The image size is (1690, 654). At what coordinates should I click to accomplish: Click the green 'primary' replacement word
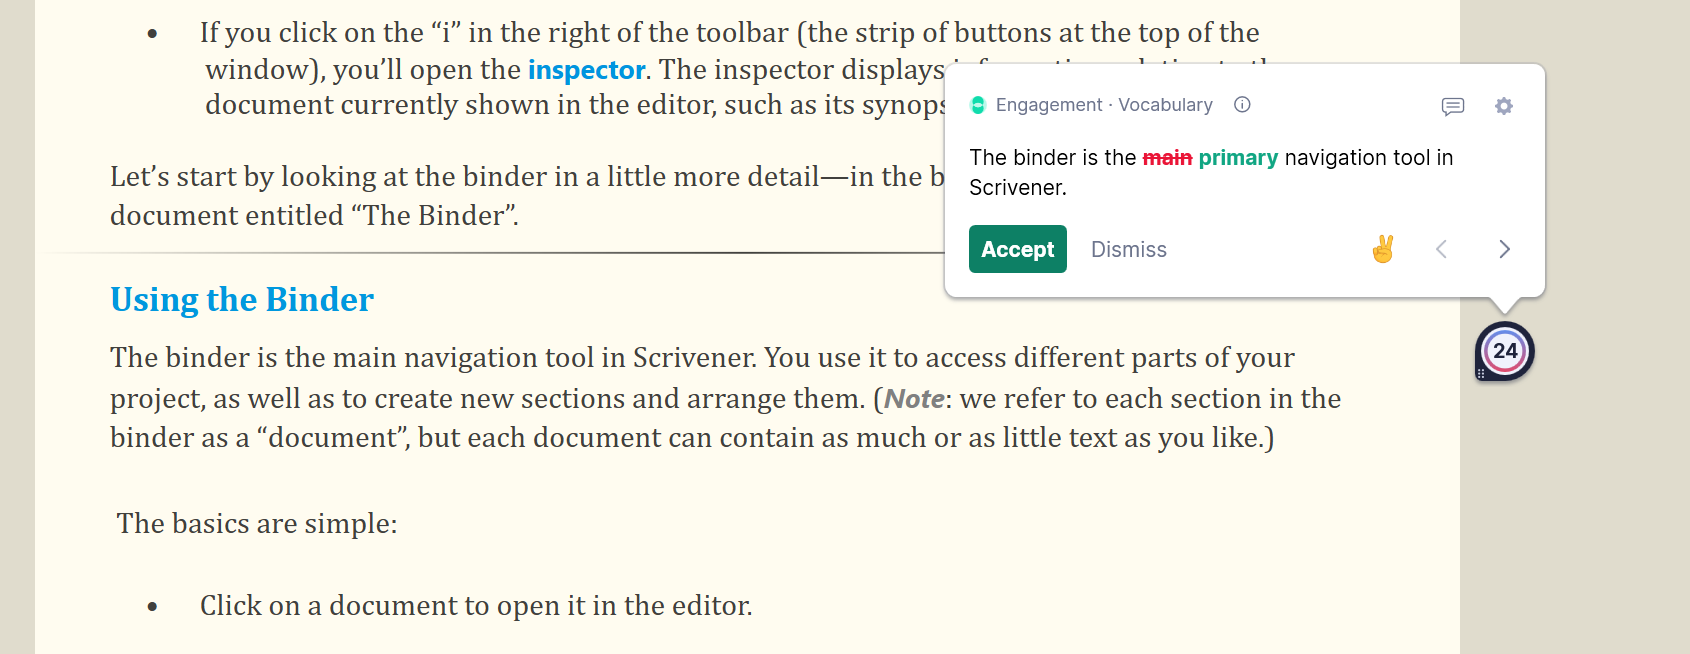pyautogui.click(x=1238, y=158)
